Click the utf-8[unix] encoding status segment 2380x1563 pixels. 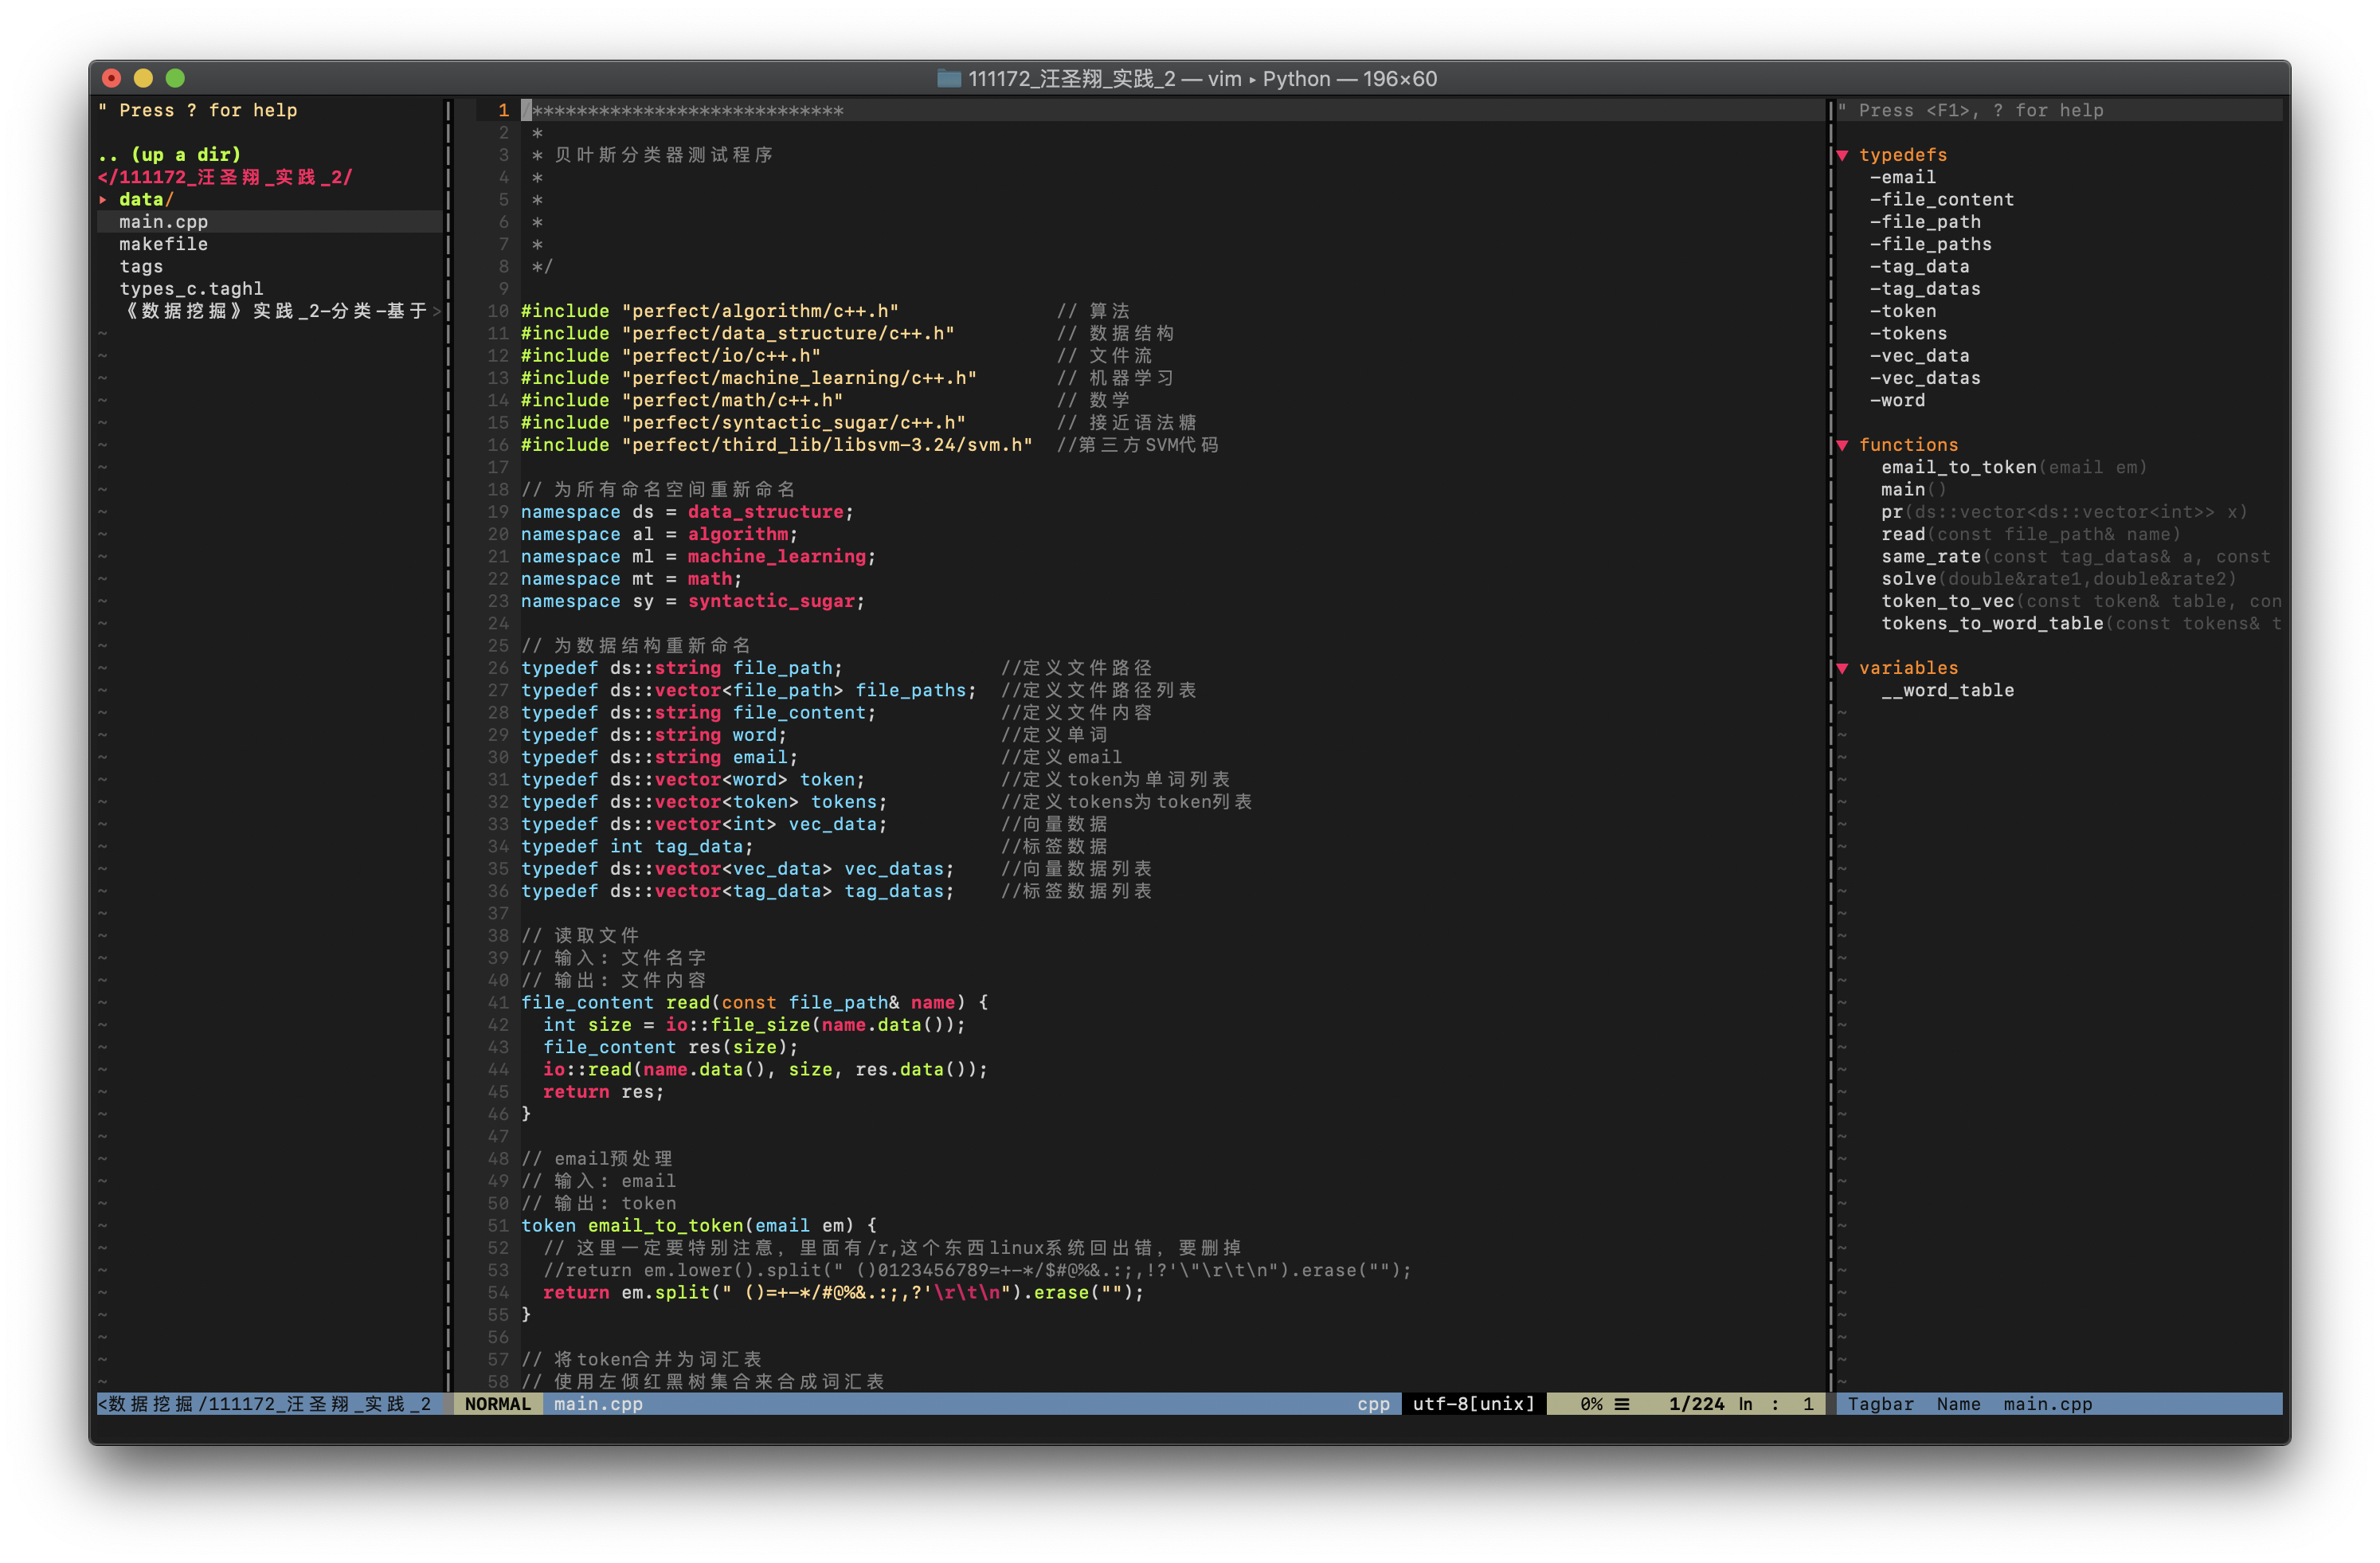point(1472,1404)
